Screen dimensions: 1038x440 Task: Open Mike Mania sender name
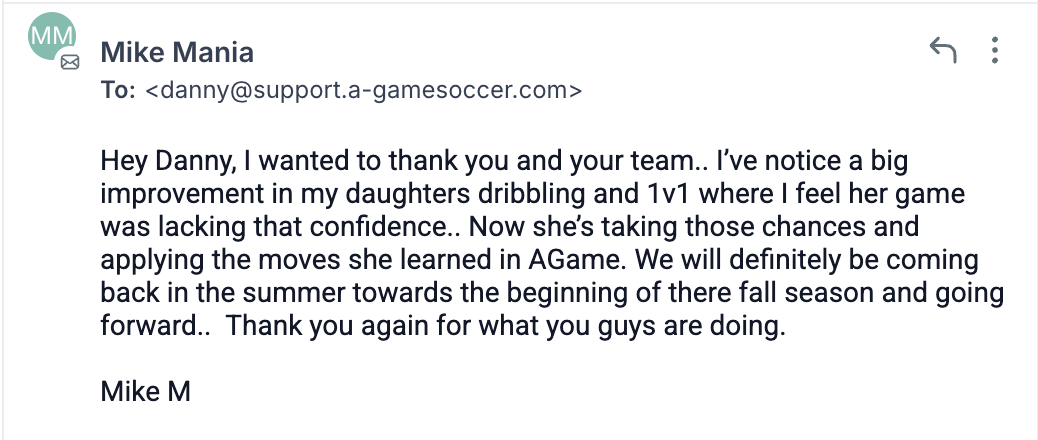coord(177,52)
